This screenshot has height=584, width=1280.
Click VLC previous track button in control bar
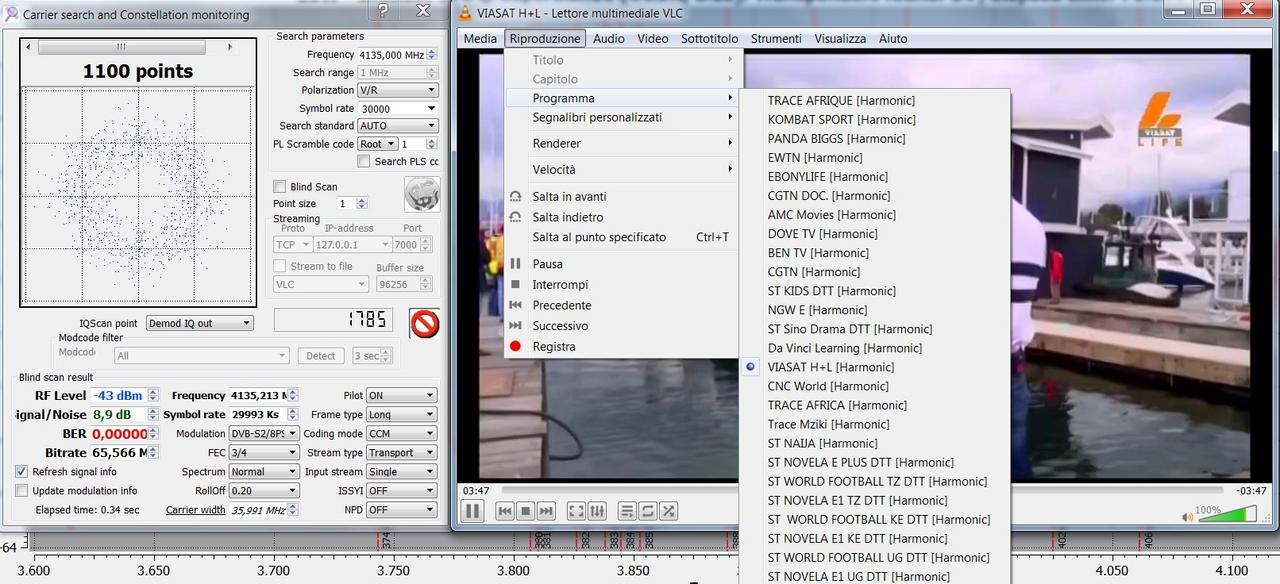(505, 511)
